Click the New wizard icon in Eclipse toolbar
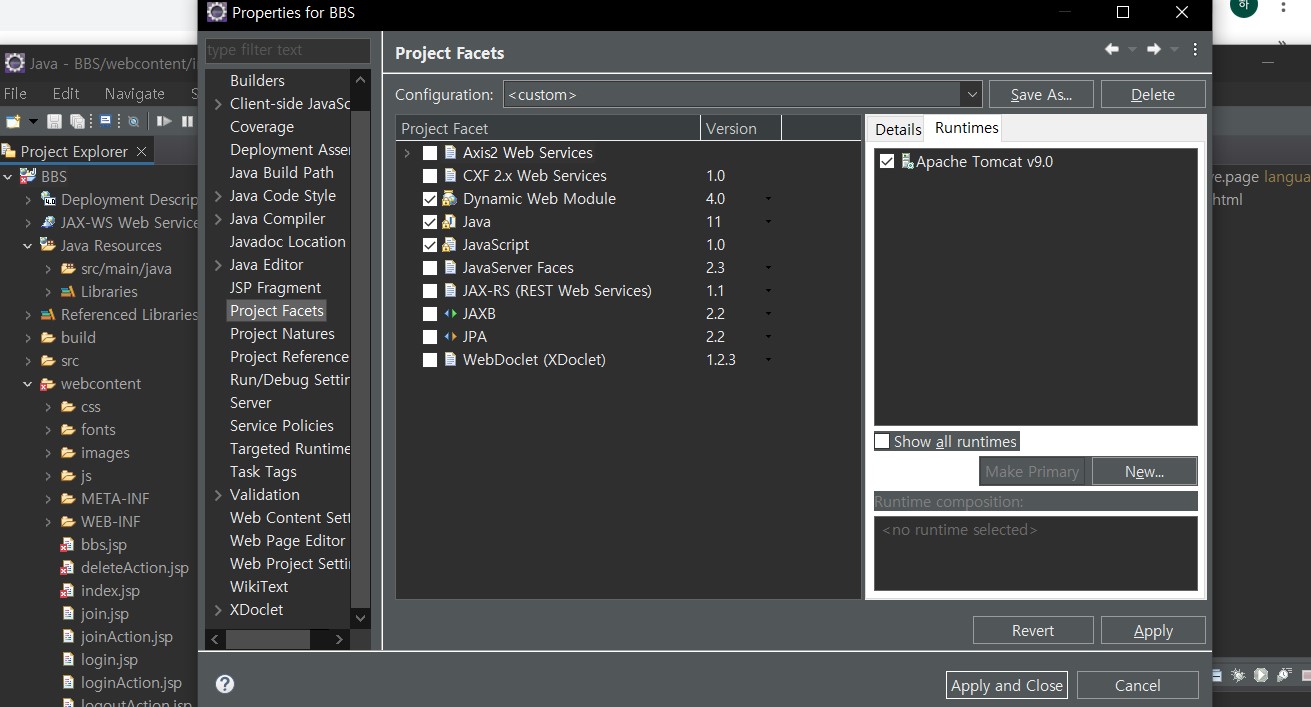This screenshot has height=707, width=1311. coord(13,121)
